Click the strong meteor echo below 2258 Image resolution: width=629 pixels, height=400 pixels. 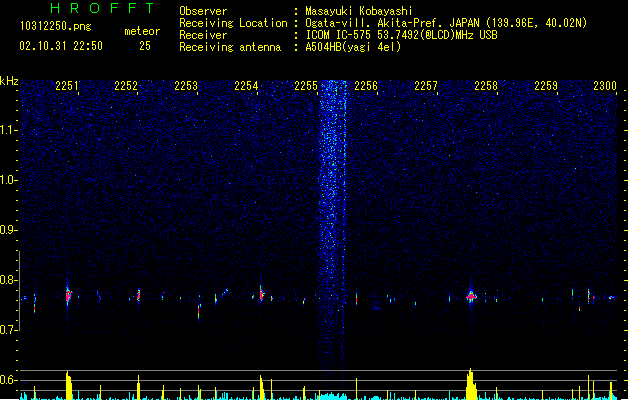click(x=471, y=296)
